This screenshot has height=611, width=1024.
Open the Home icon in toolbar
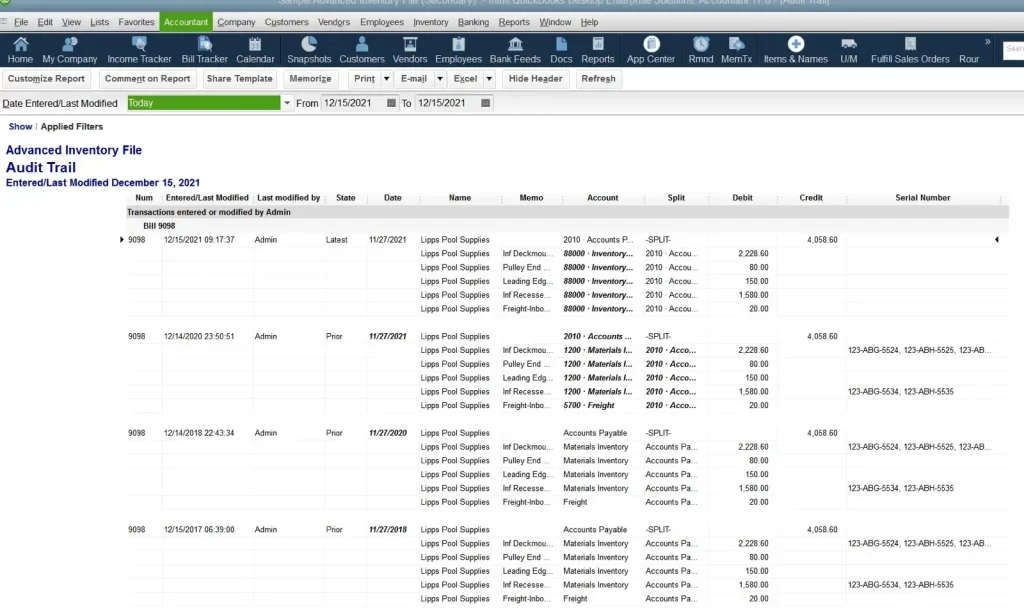coord(20,50)
